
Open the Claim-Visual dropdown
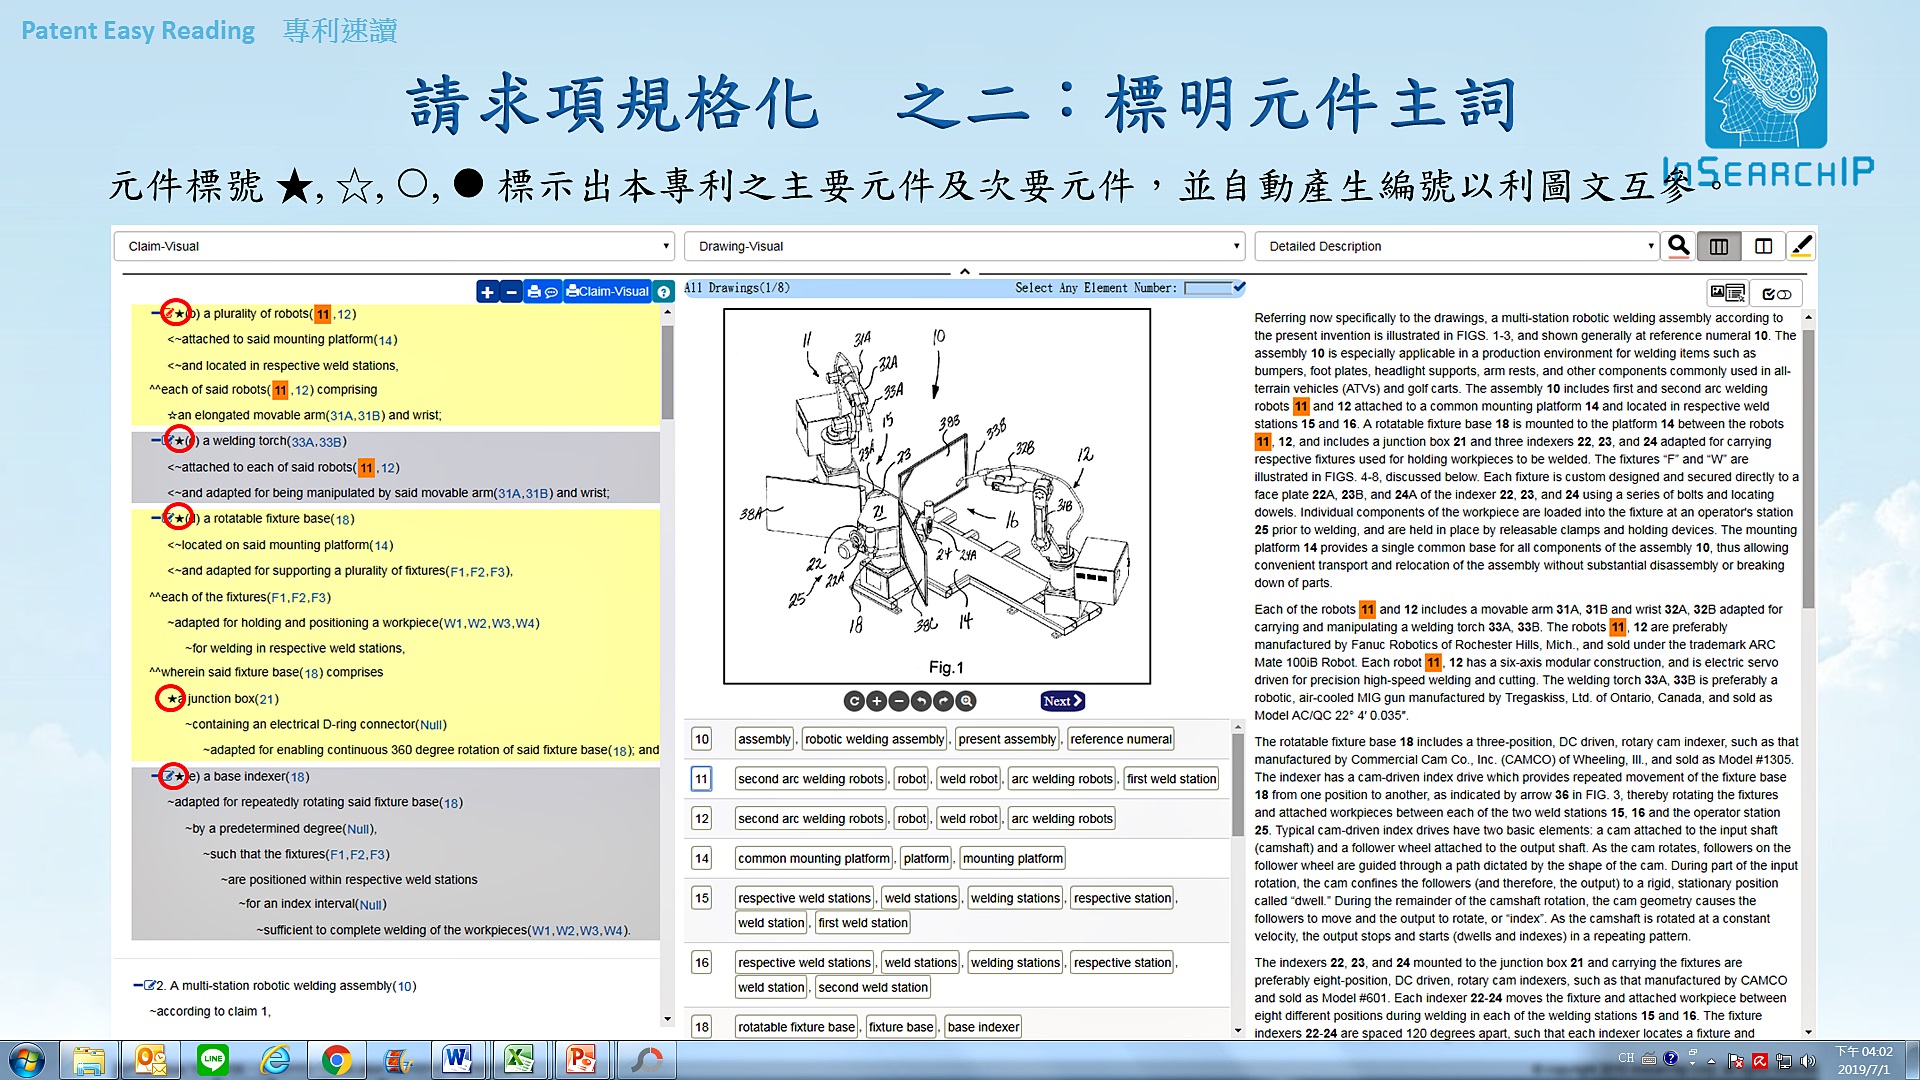pos(395,246)
